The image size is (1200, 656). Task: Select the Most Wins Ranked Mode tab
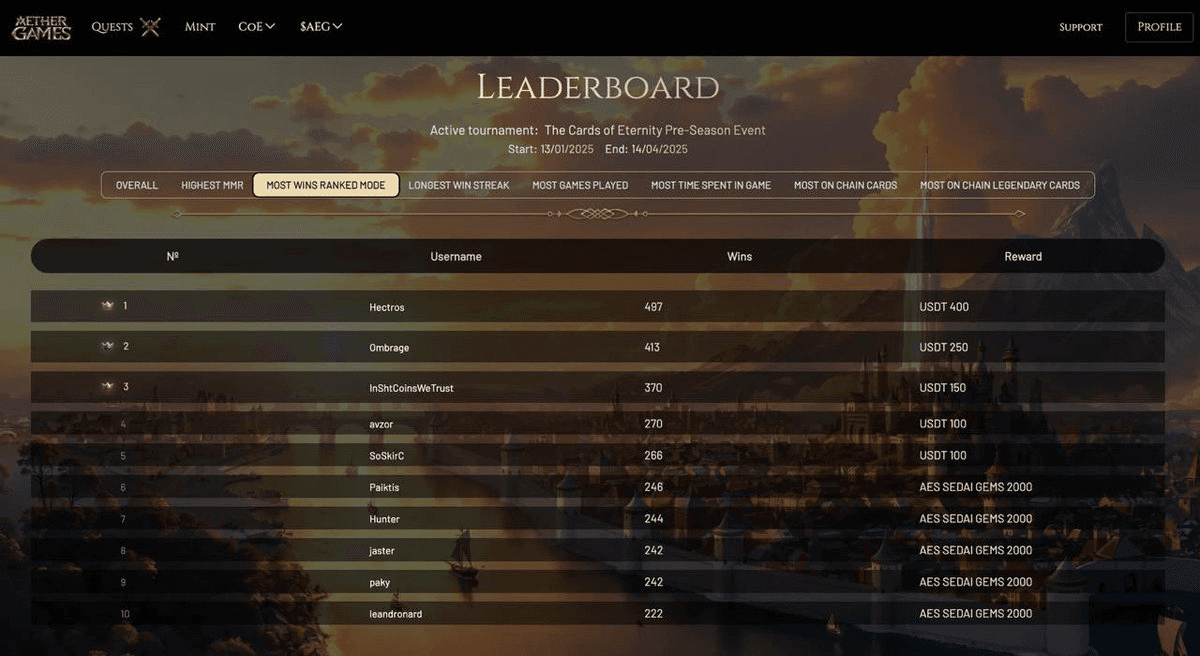click(x=326, y=185)
